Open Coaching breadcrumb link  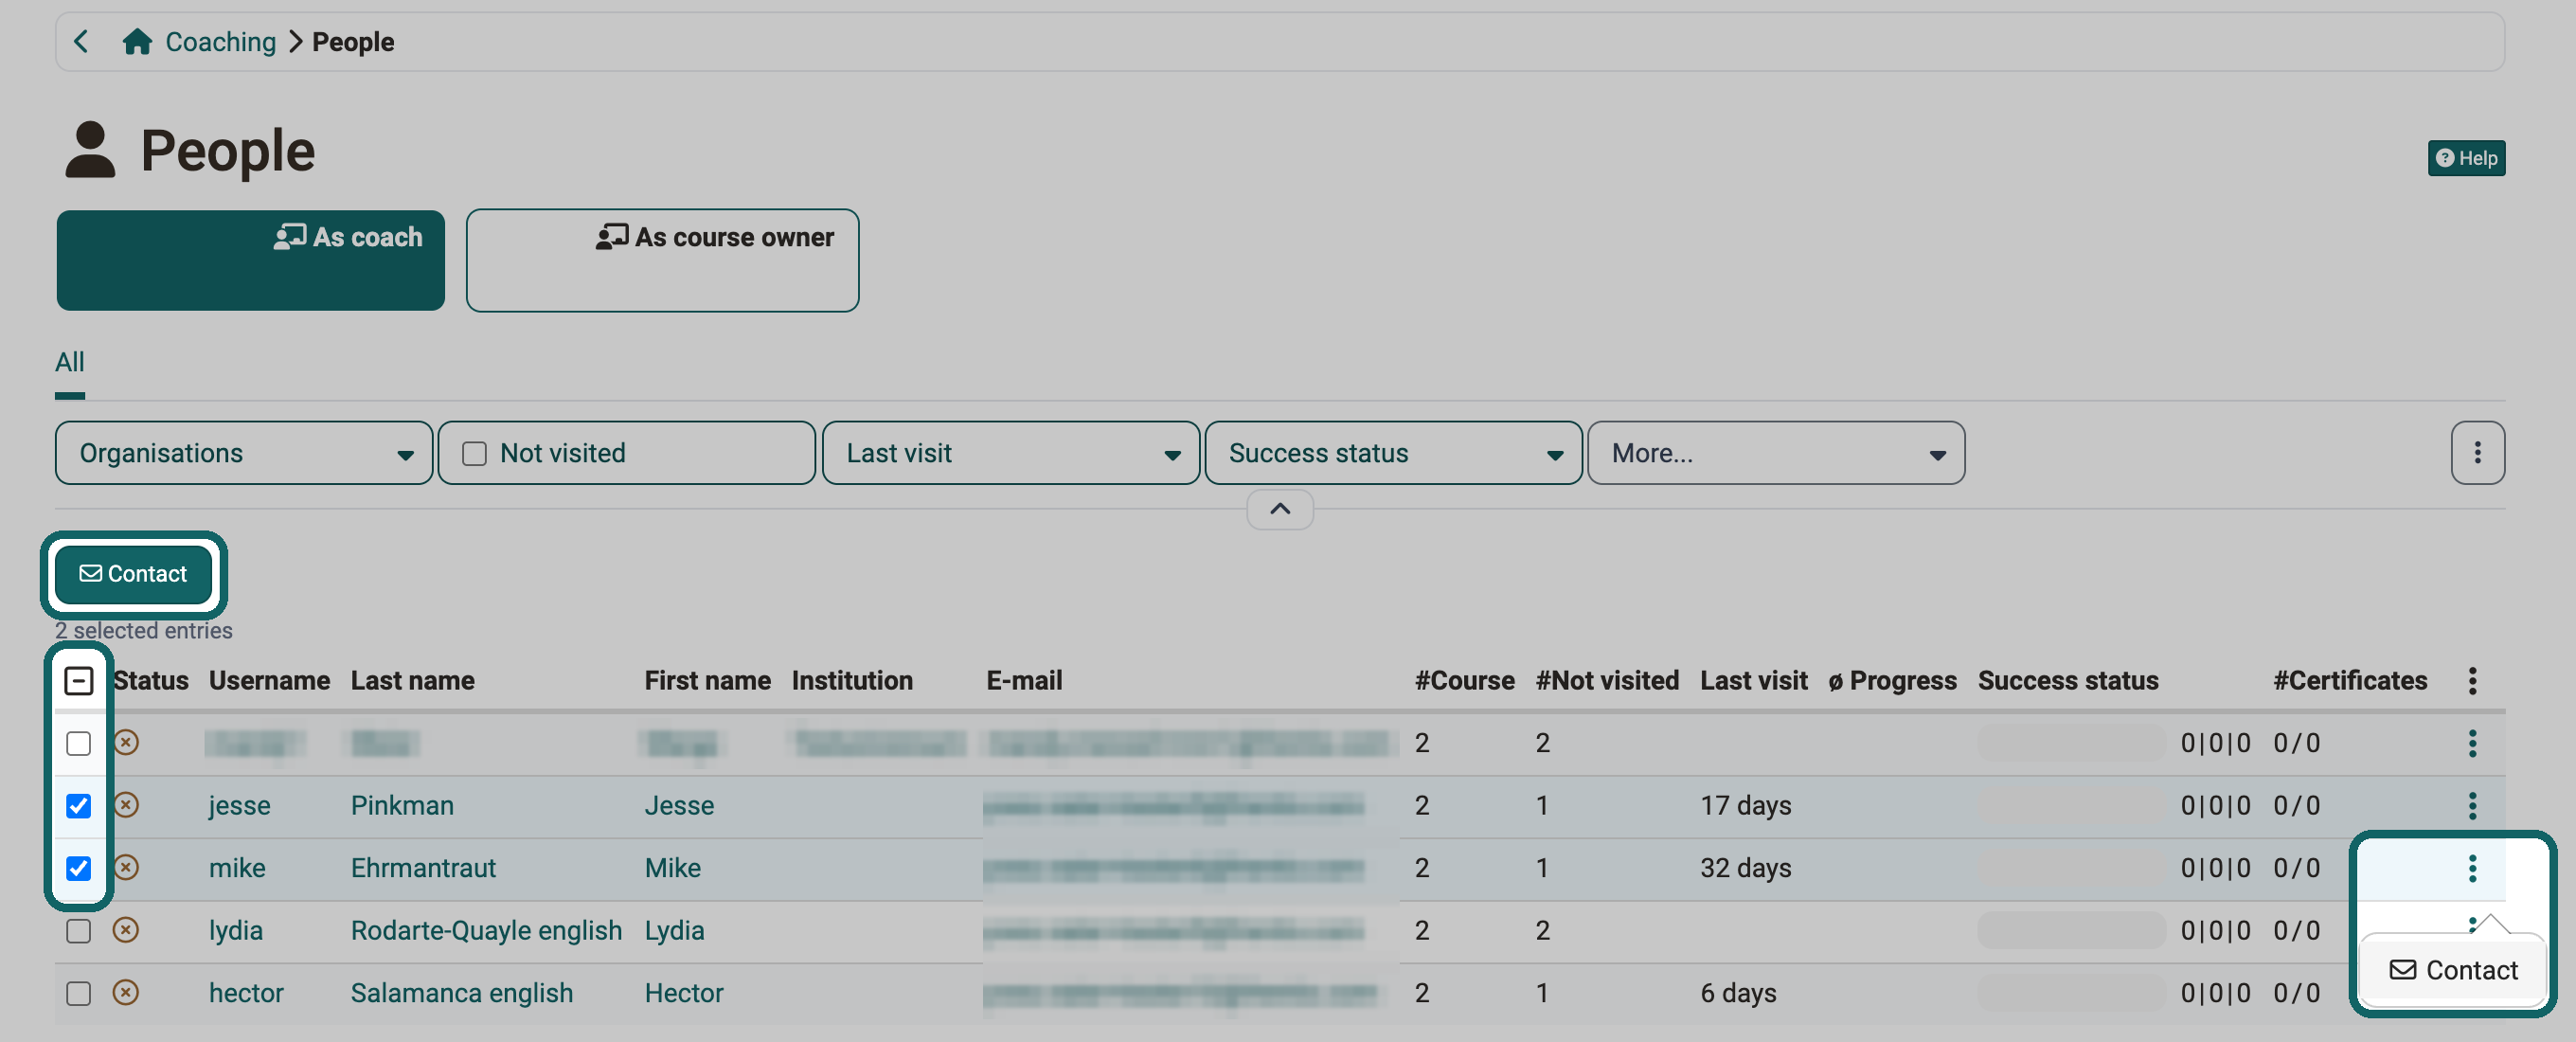pyautogui.click(x=220, y=42)
